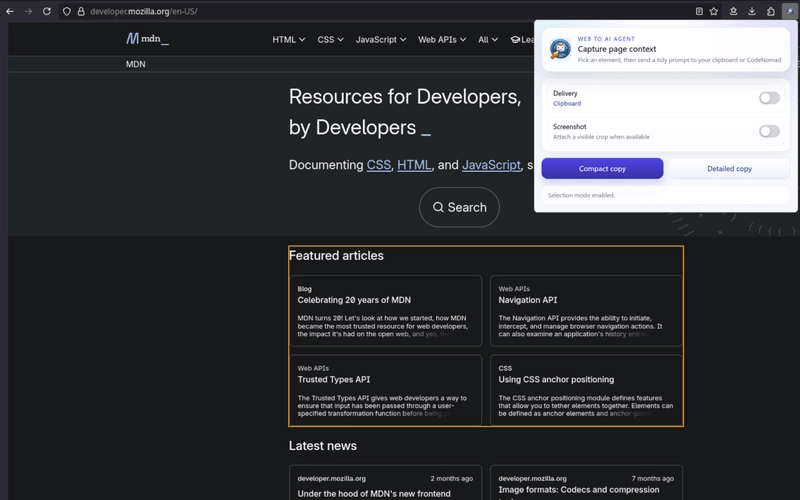Open Using CSS anchor positioning article

(556, 380)
